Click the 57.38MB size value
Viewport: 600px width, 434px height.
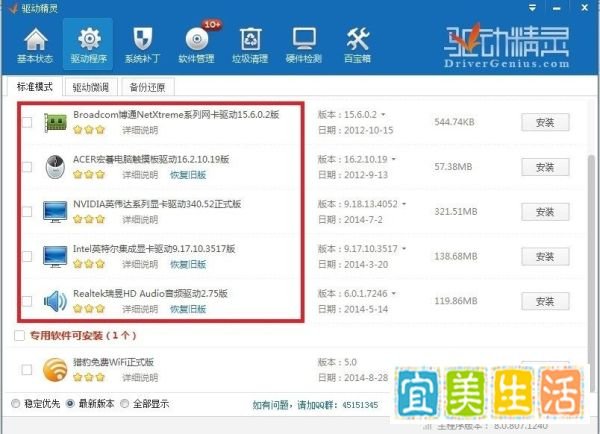point(453,167)
